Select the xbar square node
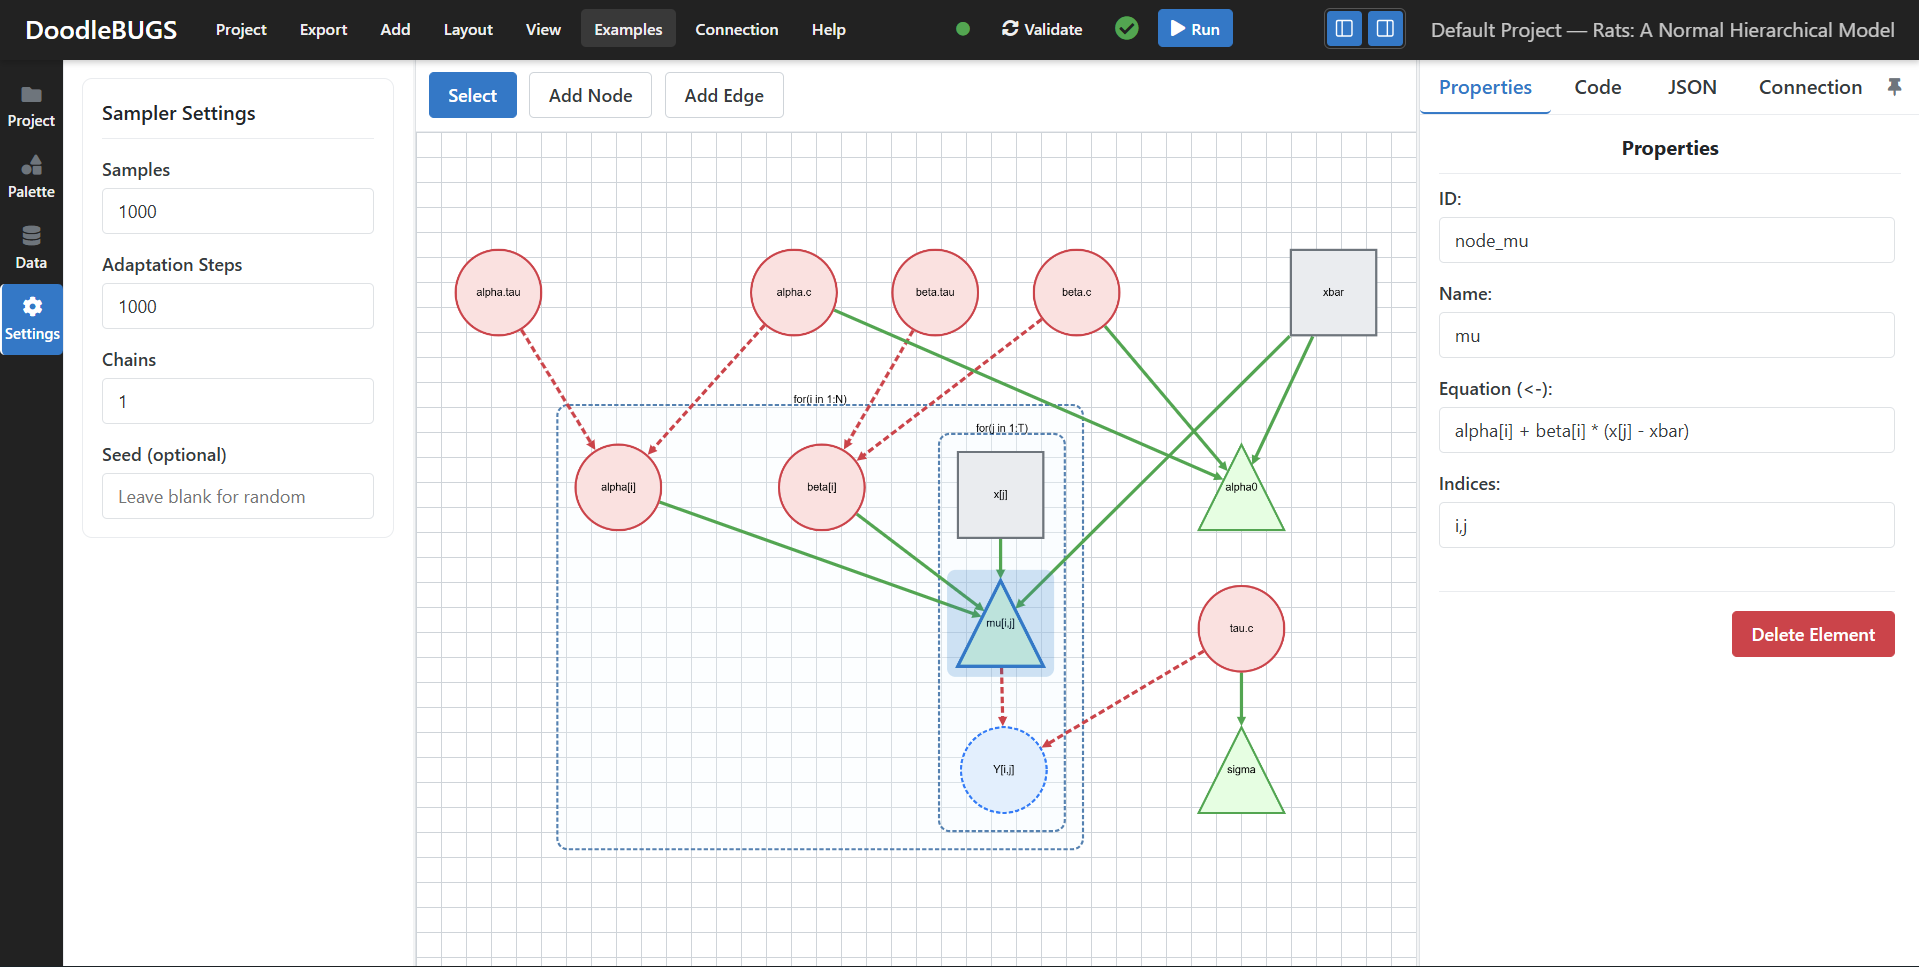Screen dimensions: 1919x967 [x=1333, y=292]
